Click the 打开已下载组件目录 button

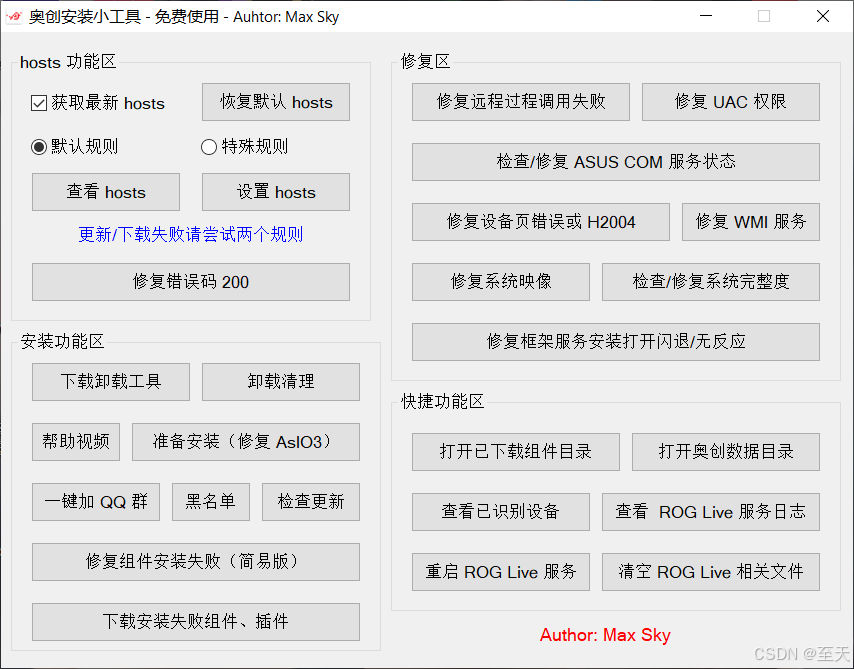[516, 452]
